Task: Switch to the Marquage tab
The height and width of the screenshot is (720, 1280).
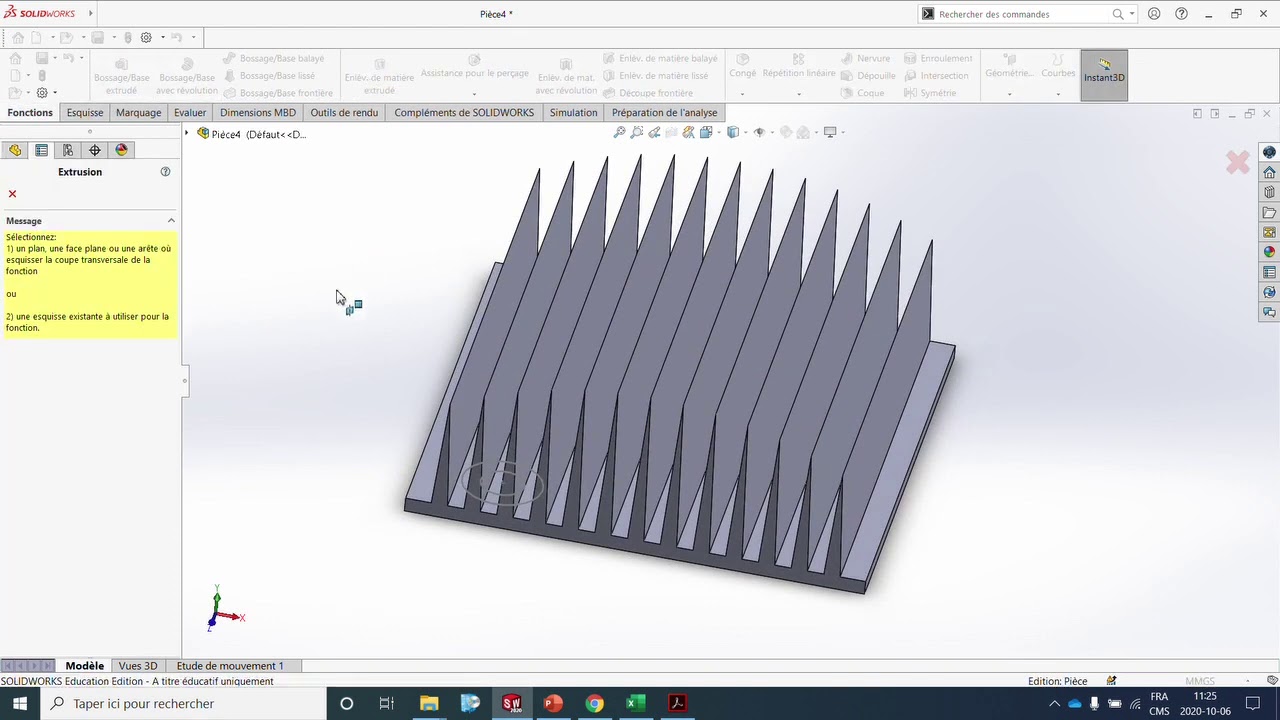Action: tap(138, 113)
